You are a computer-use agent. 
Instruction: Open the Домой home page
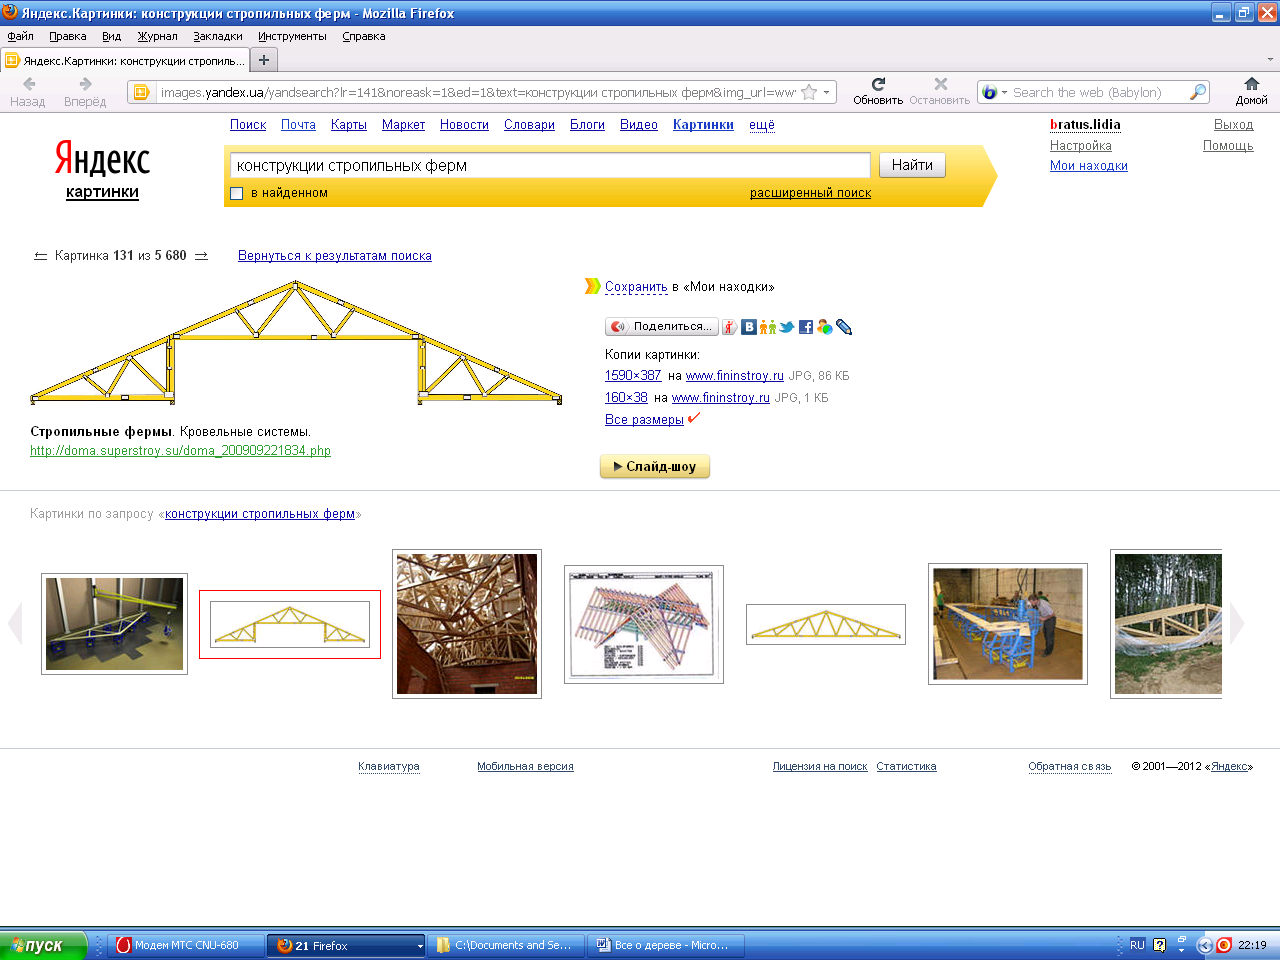pyautogui.click(x=1251, y=91)
